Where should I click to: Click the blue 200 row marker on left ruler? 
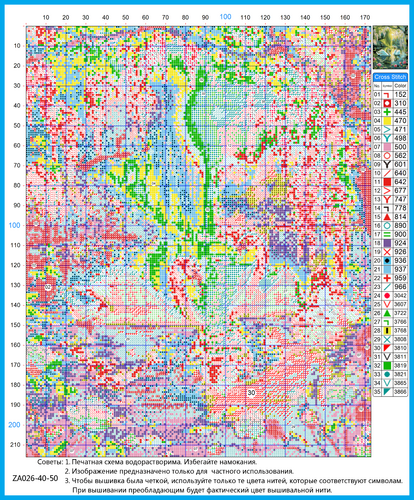[14, 425]
